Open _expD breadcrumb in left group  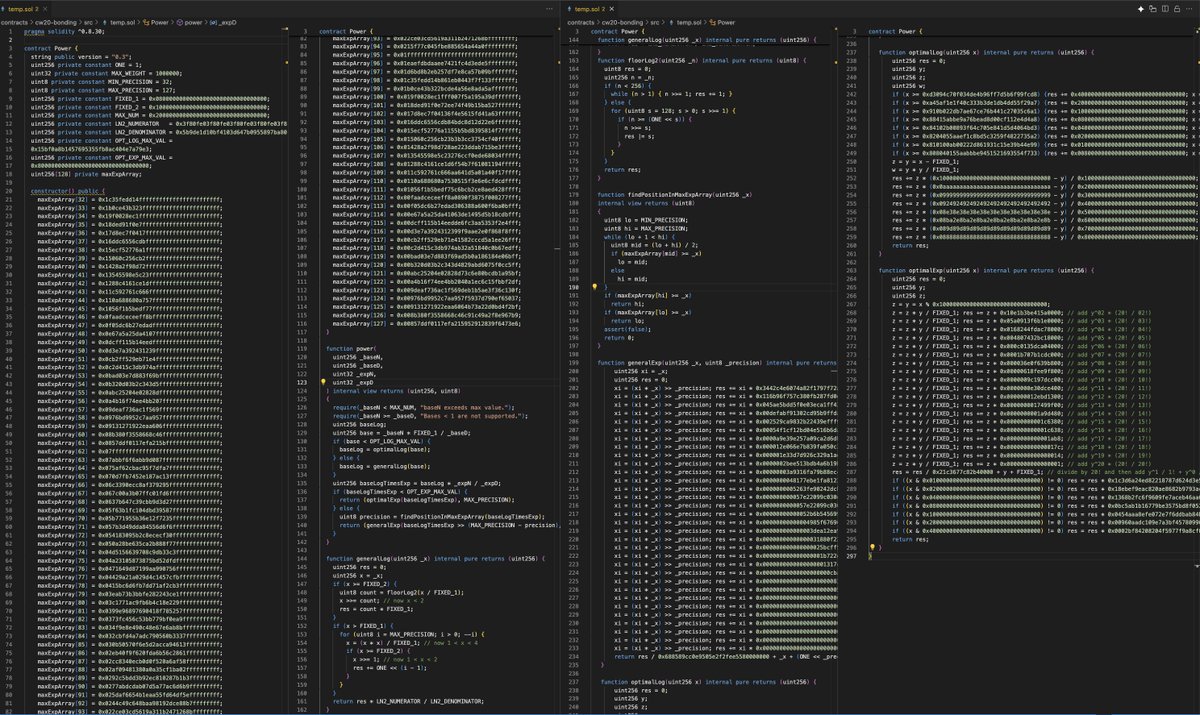(x=223, y=20)
